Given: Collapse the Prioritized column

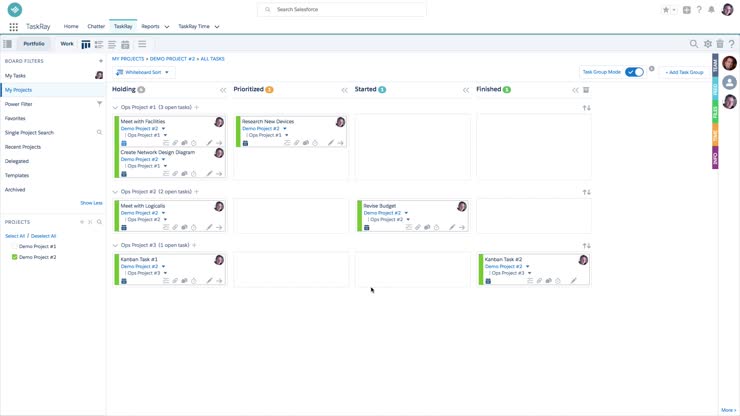Looking at the screenshot, I should tap(344, 90).
